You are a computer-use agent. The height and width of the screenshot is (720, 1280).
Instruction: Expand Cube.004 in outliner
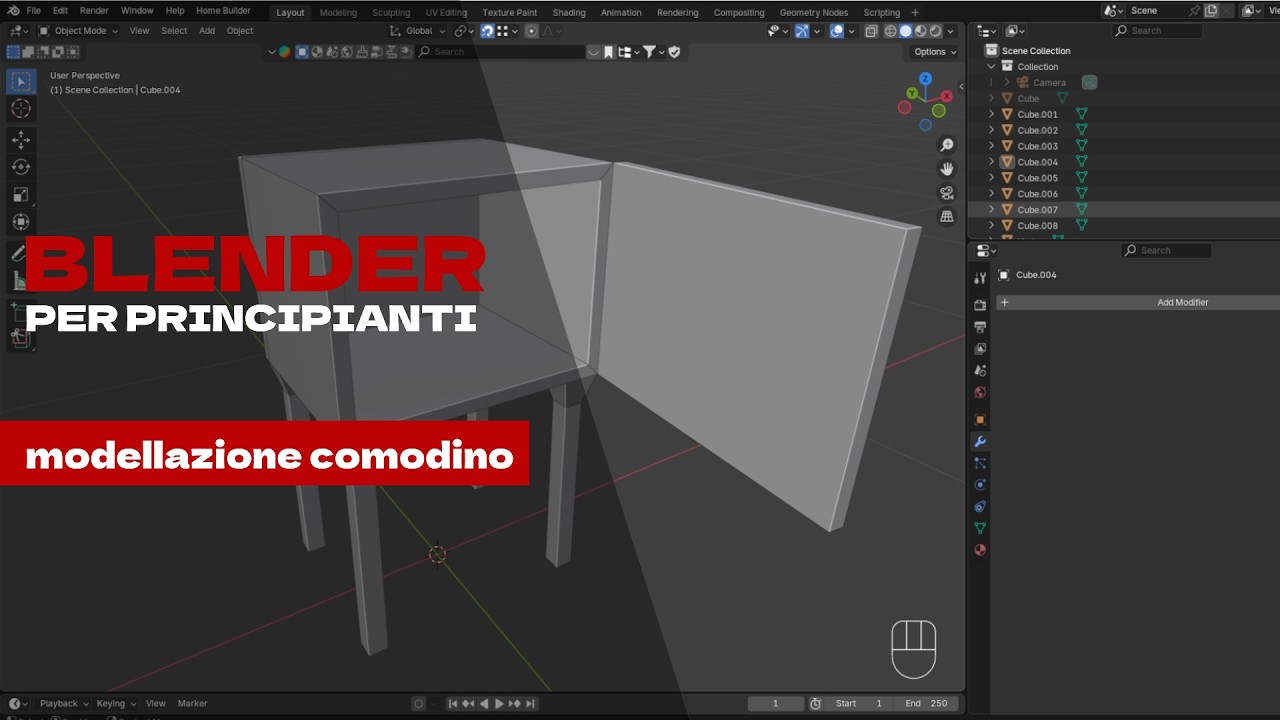click(x=992, y=162)
